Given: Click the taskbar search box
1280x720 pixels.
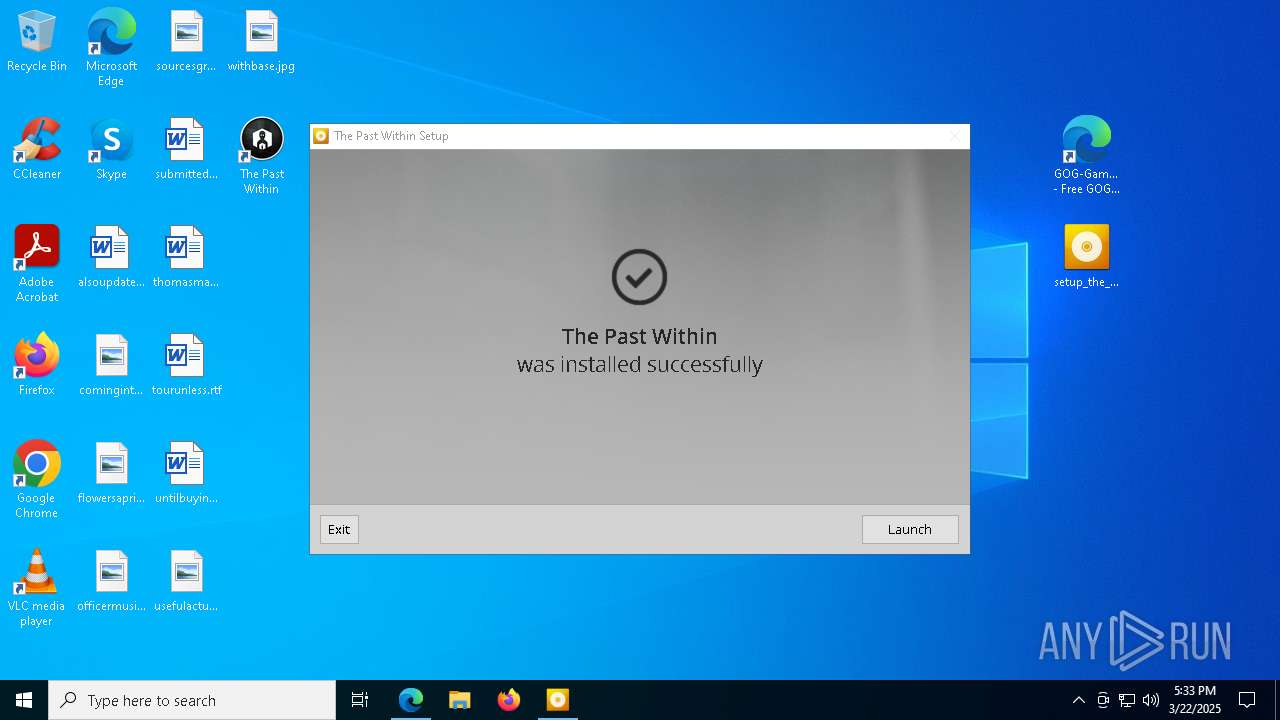Looking at the screenshot, I should 192,700.
